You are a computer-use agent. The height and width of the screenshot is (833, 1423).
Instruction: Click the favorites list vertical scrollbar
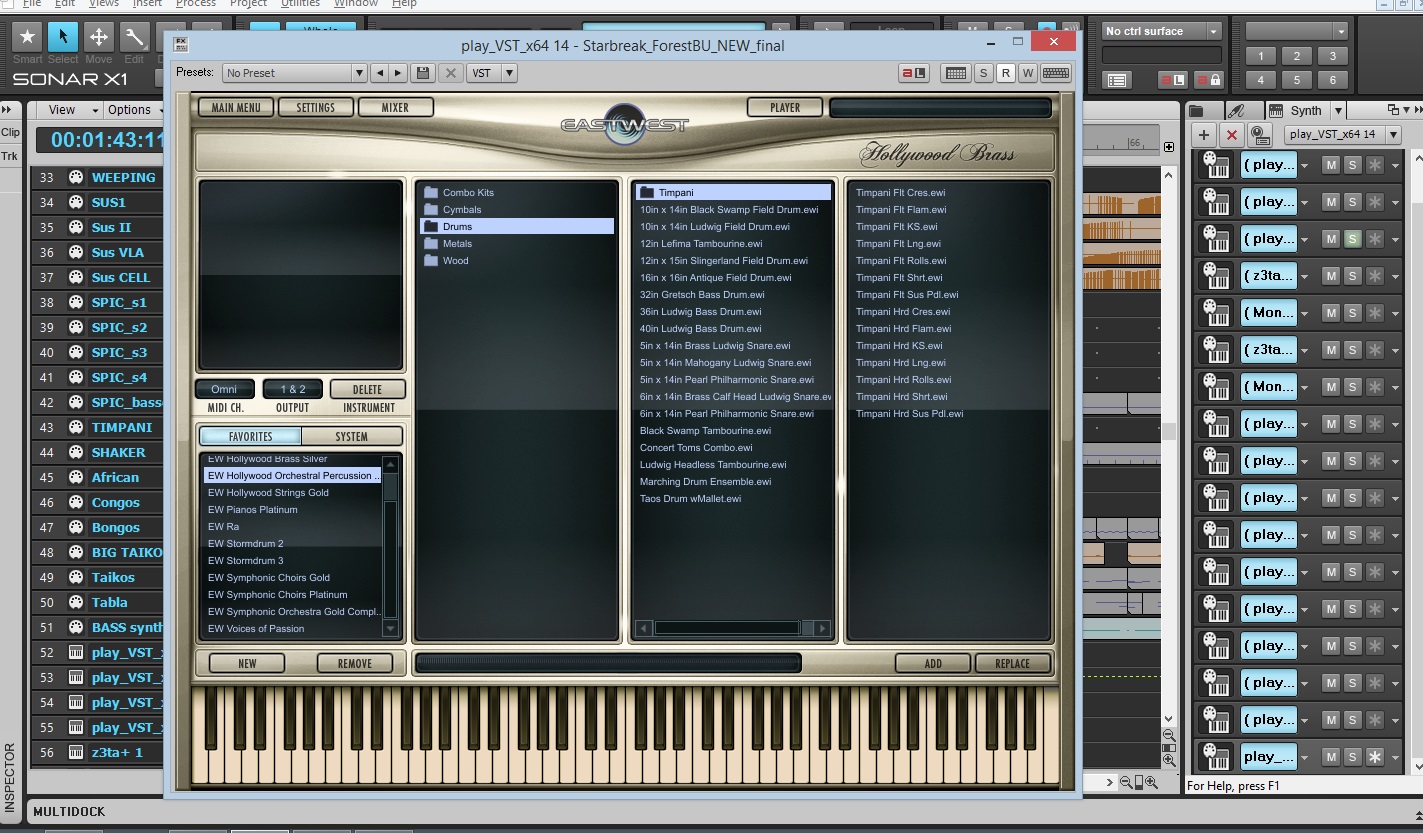[391, 545]
